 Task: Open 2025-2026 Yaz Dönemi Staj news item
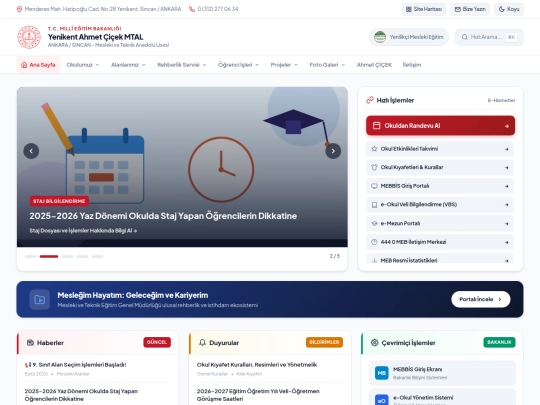81,395
